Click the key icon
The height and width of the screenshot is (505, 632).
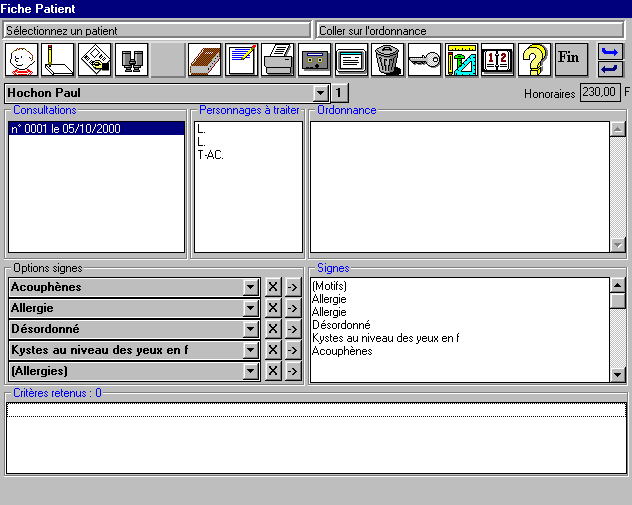pyautogui.click(x=424, y=60)
